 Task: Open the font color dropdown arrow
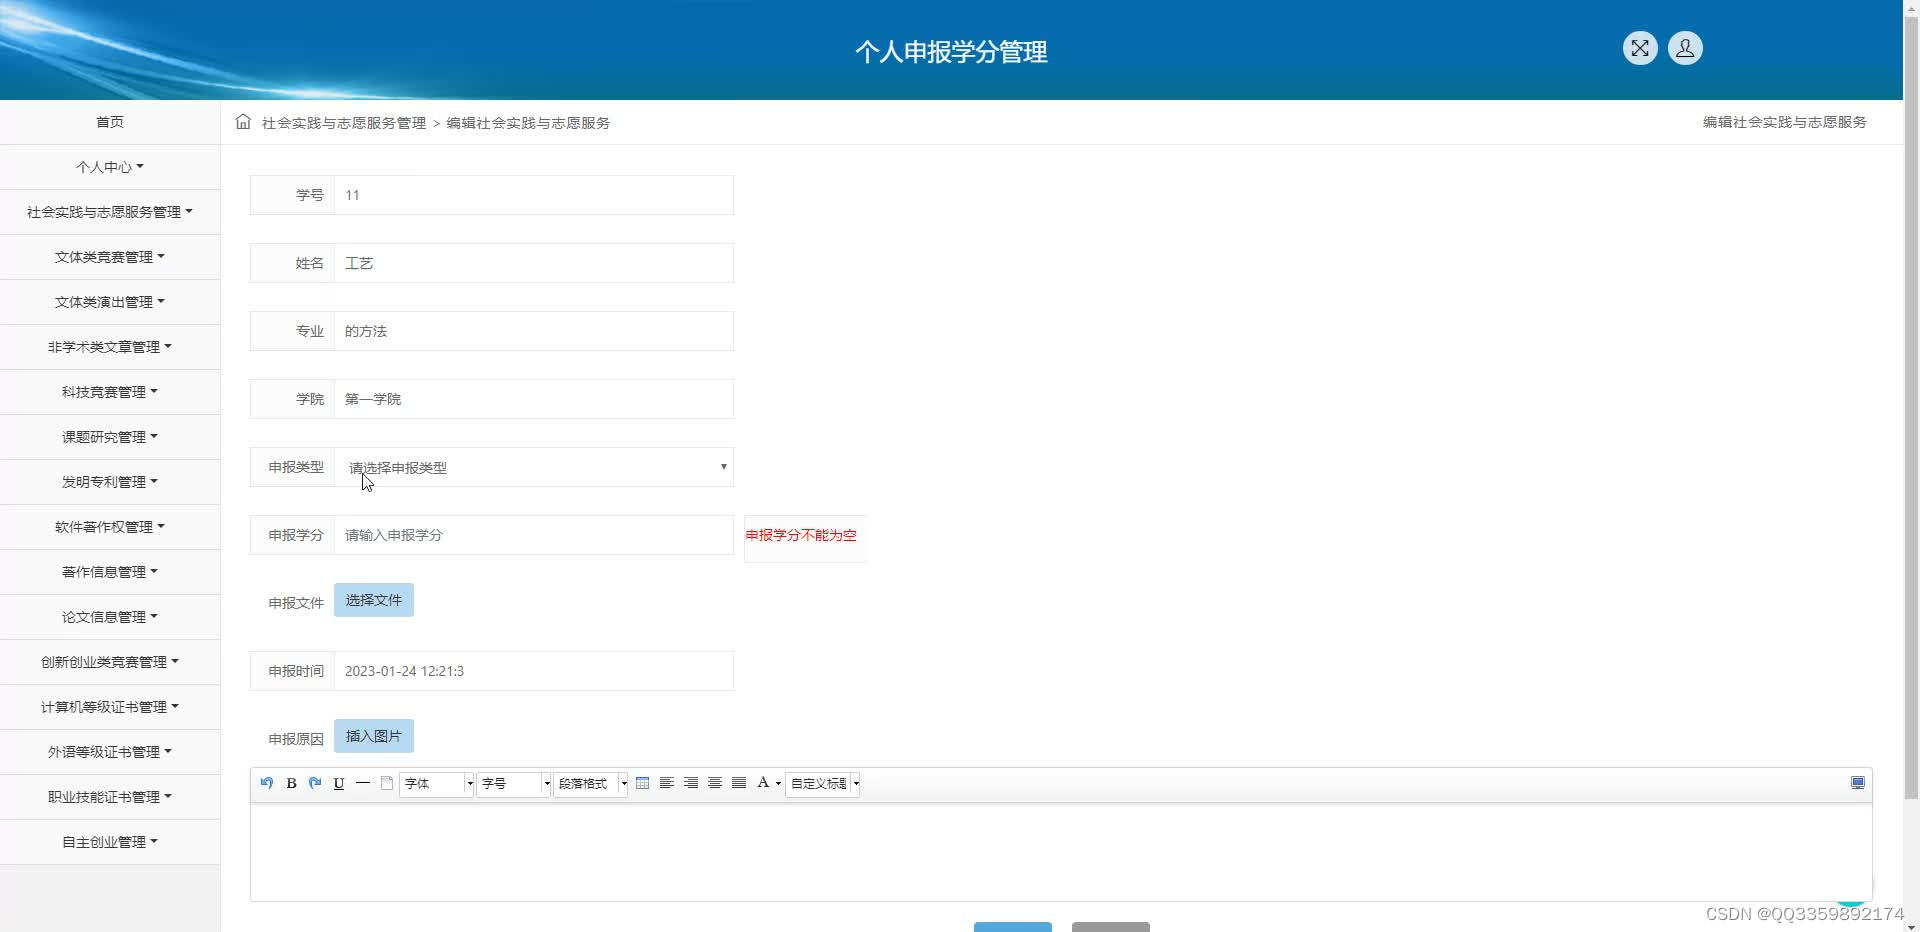778,784
